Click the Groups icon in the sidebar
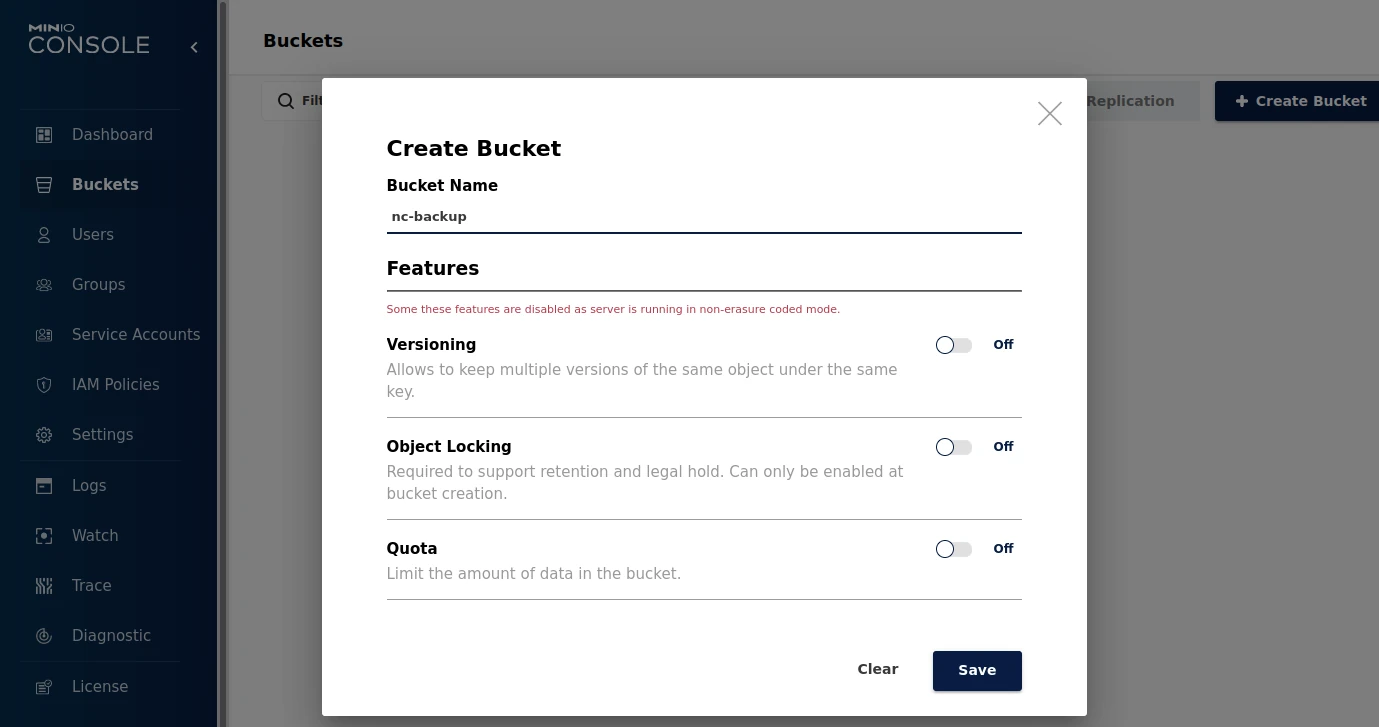This screenshot has width=1379, height=727. (44, 285)
